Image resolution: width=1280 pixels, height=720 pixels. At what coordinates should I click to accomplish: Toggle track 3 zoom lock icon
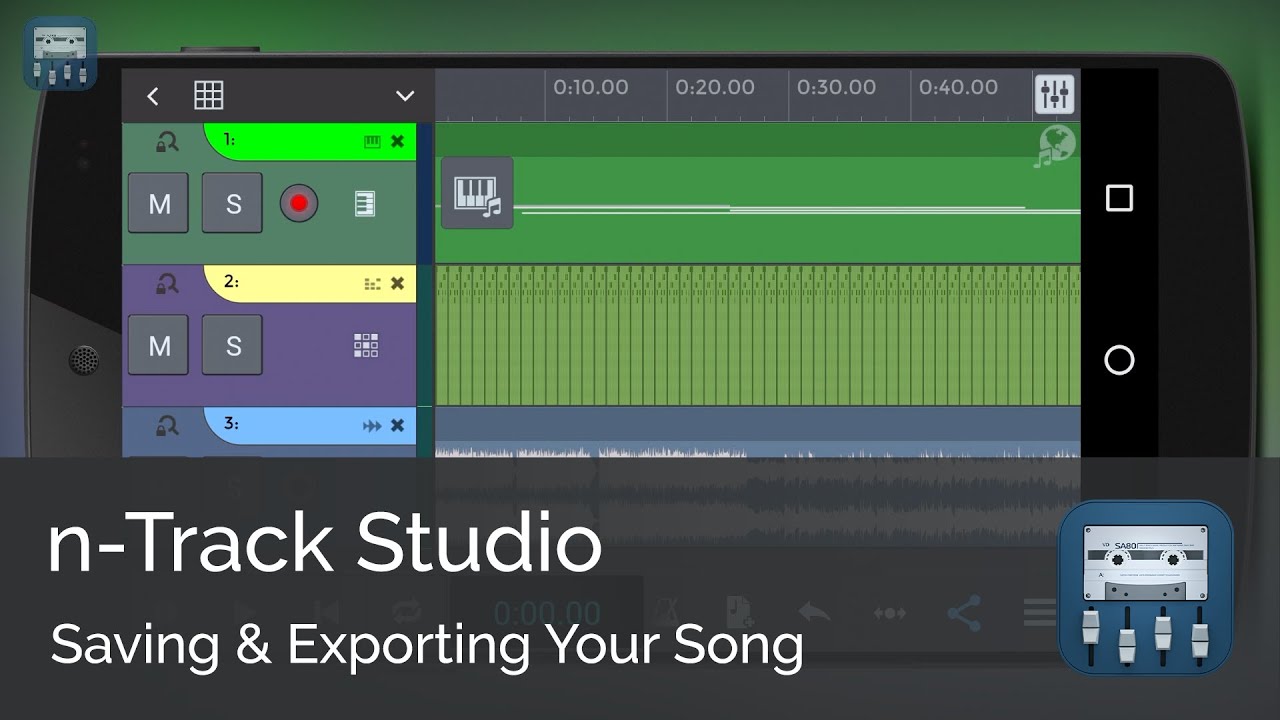pyautogui.click(x=166, y=427)
